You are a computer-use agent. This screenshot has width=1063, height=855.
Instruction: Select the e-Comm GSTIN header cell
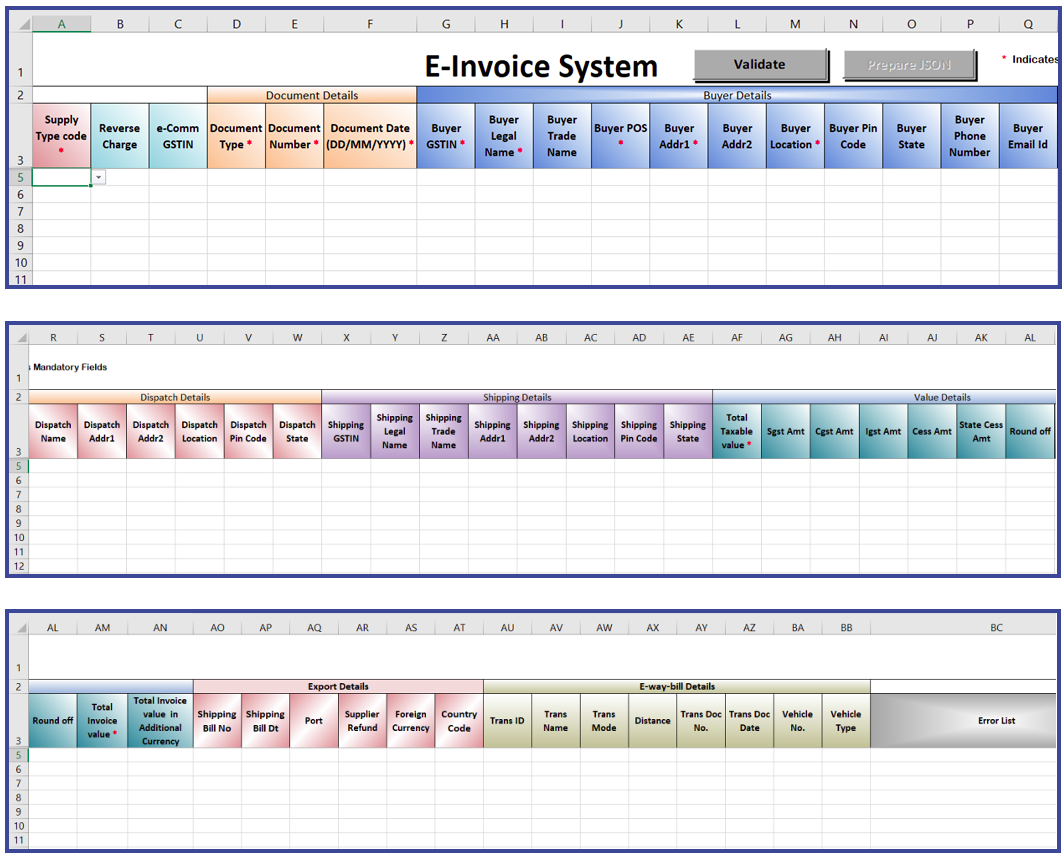[177, 134]
